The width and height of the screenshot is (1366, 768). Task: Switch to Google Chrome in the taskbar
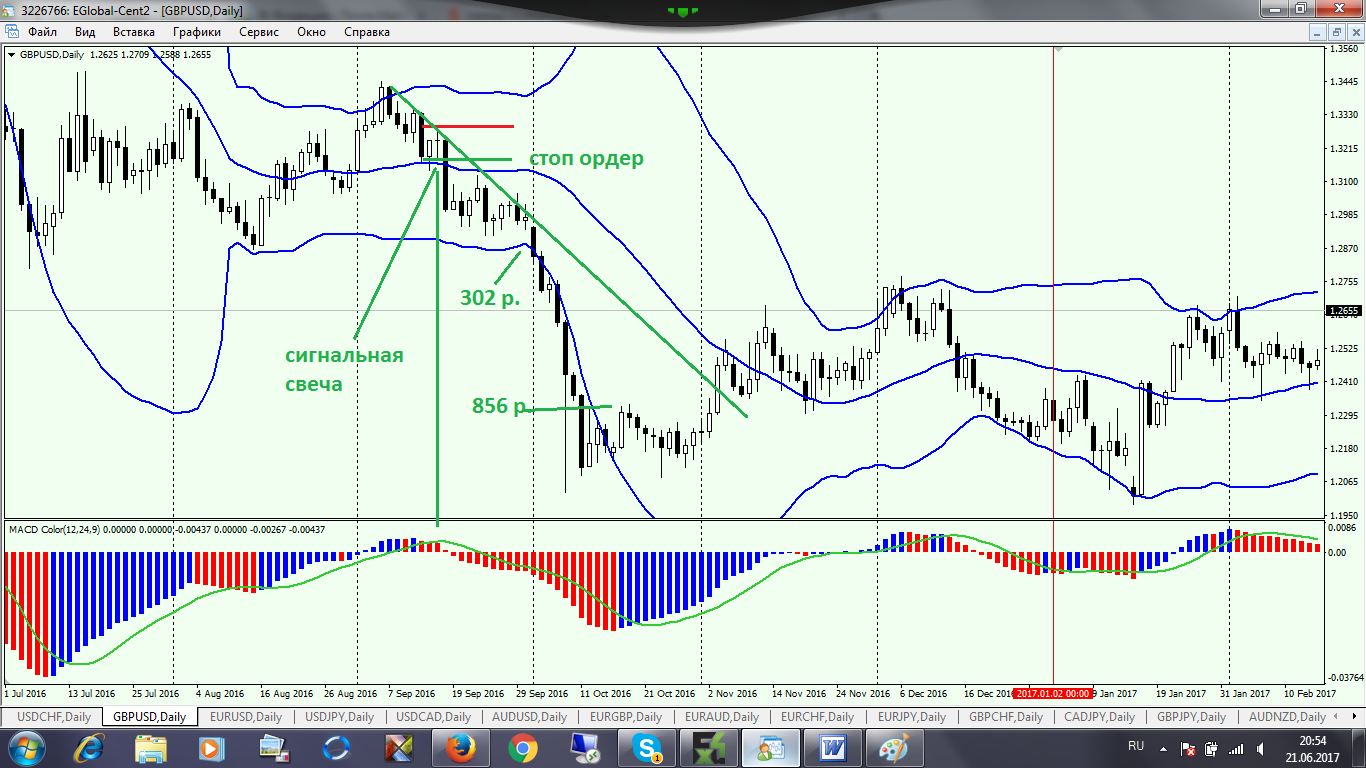521,747
